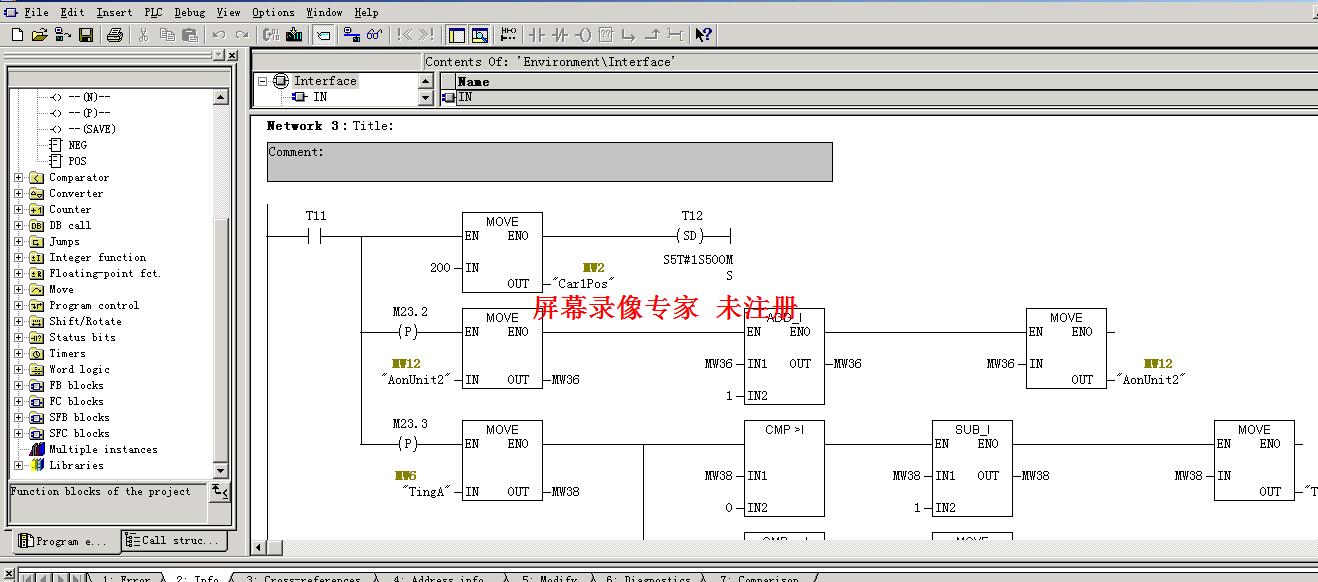Screen dimensions: 1318x582
Task: Open the File menu
Action: (36, 12)
